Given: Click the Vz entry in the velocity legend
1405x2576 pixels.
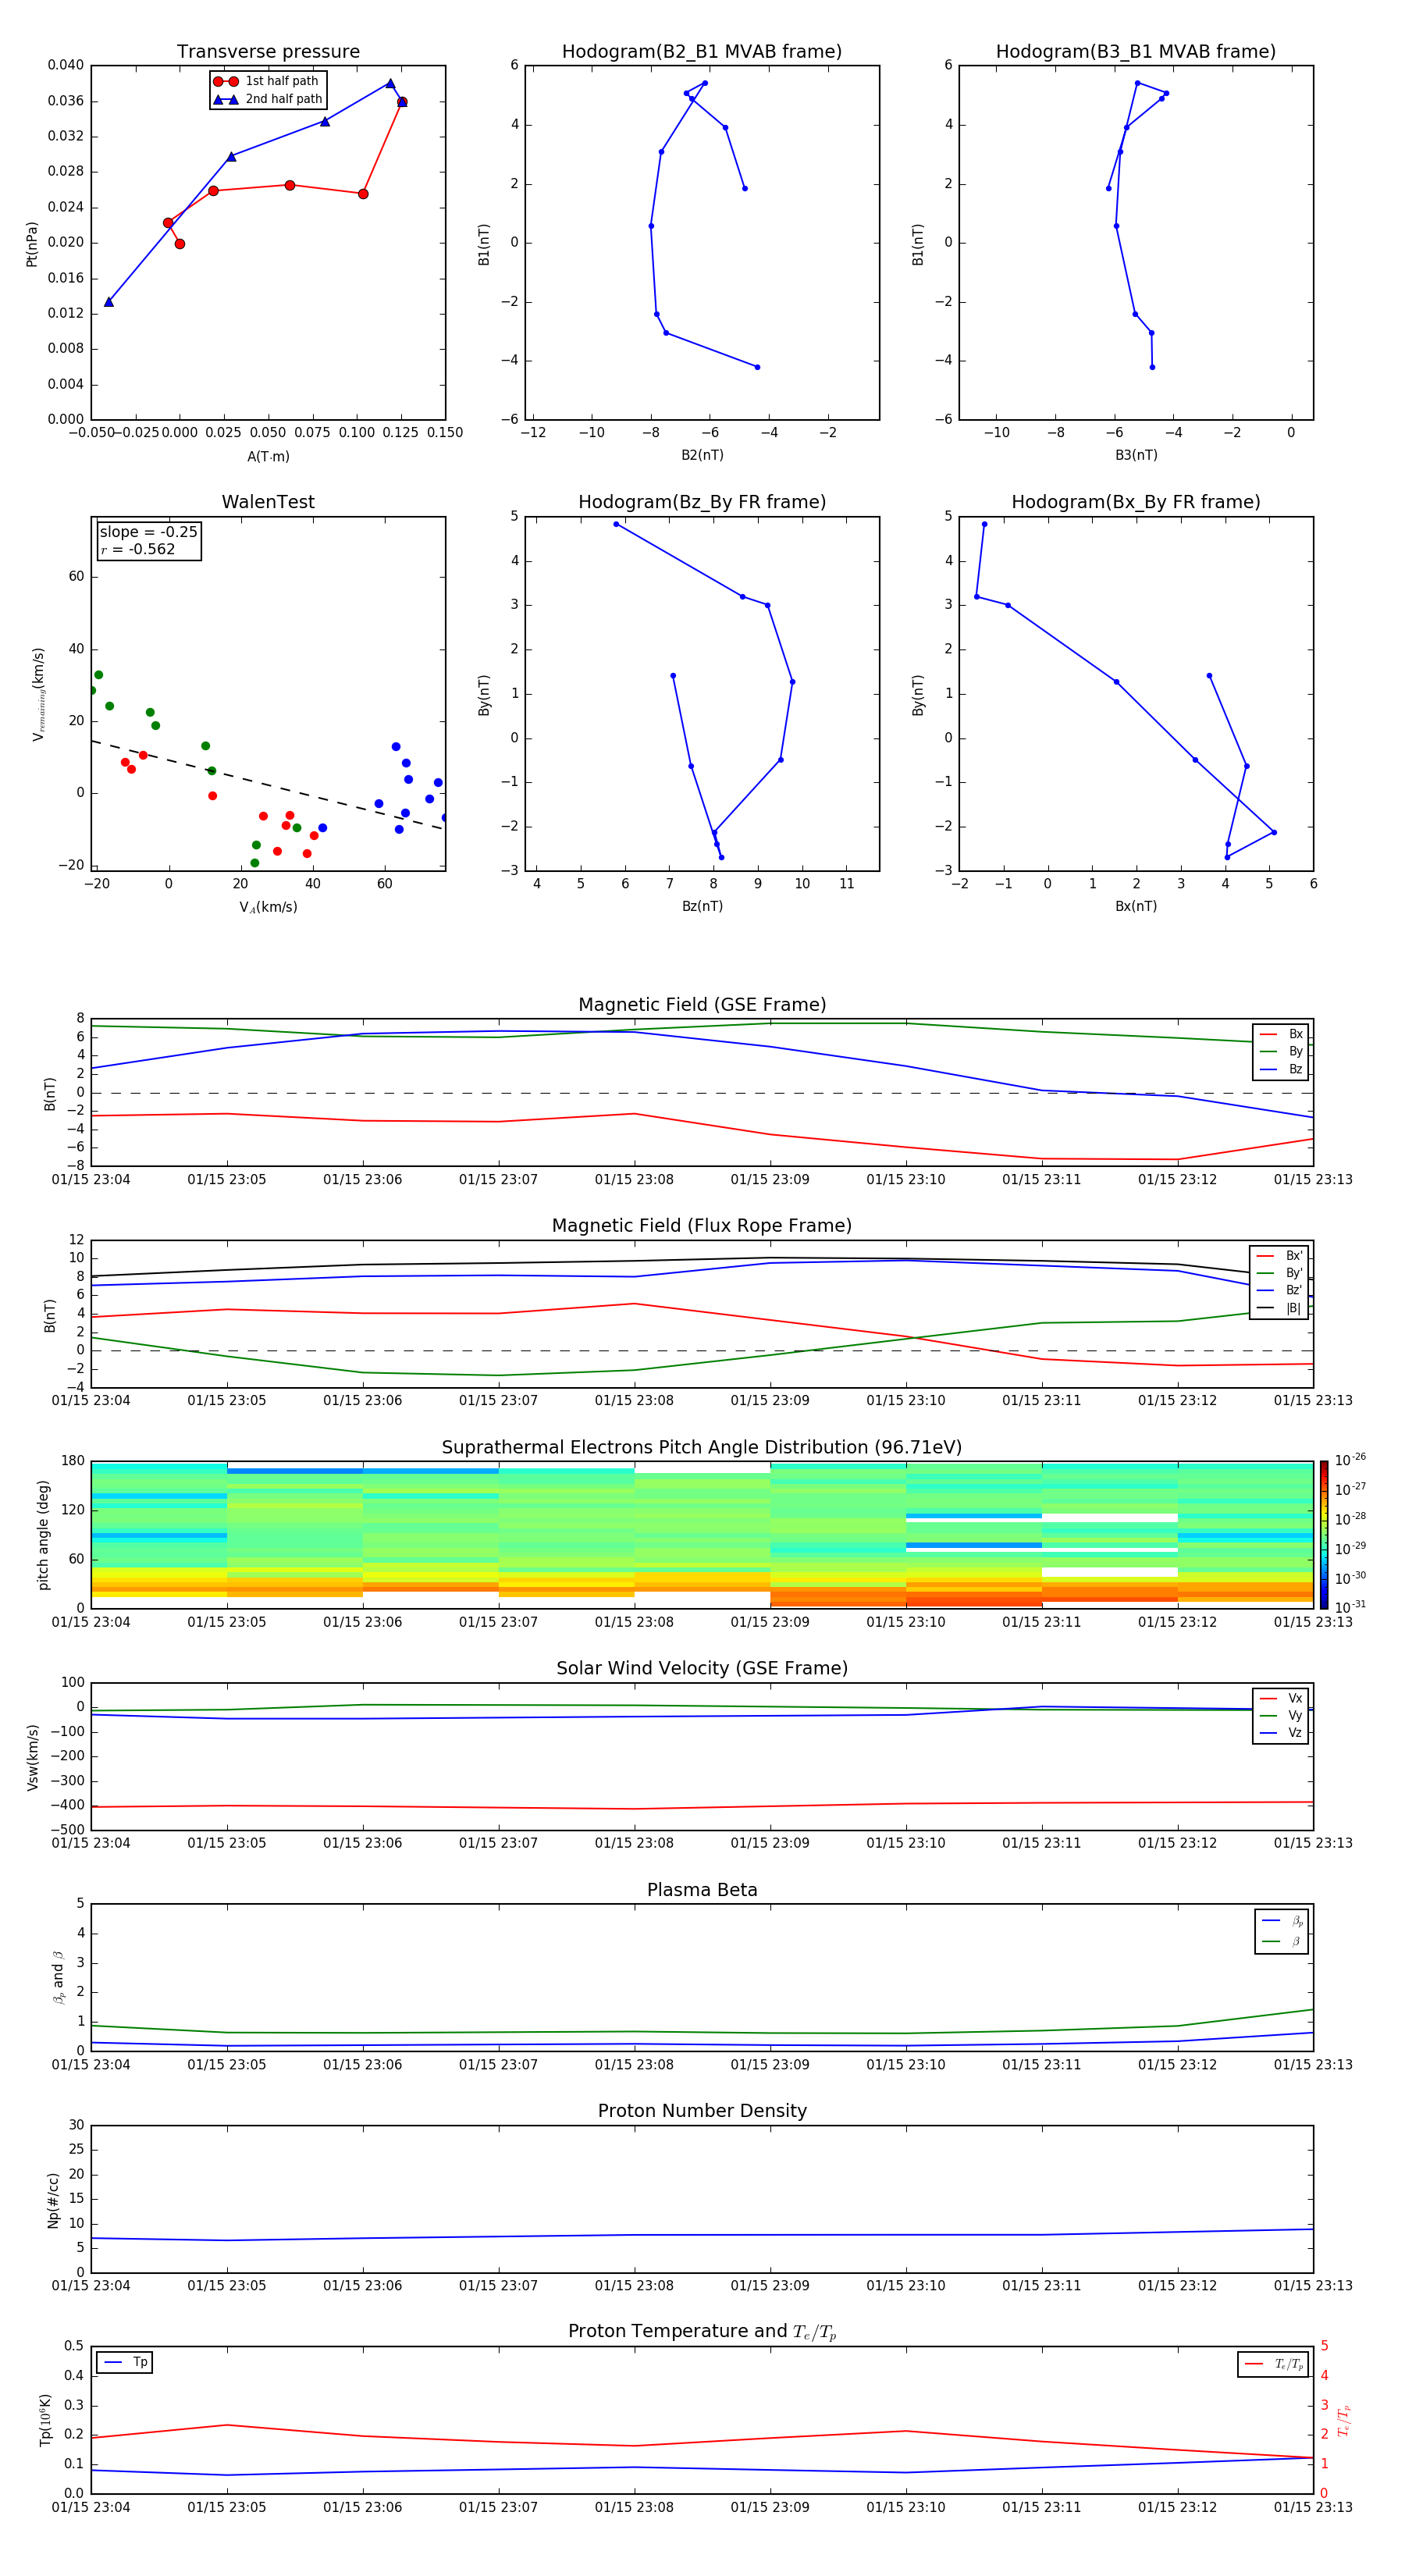Looking at the screenshot, I should click(1281, 1733).
